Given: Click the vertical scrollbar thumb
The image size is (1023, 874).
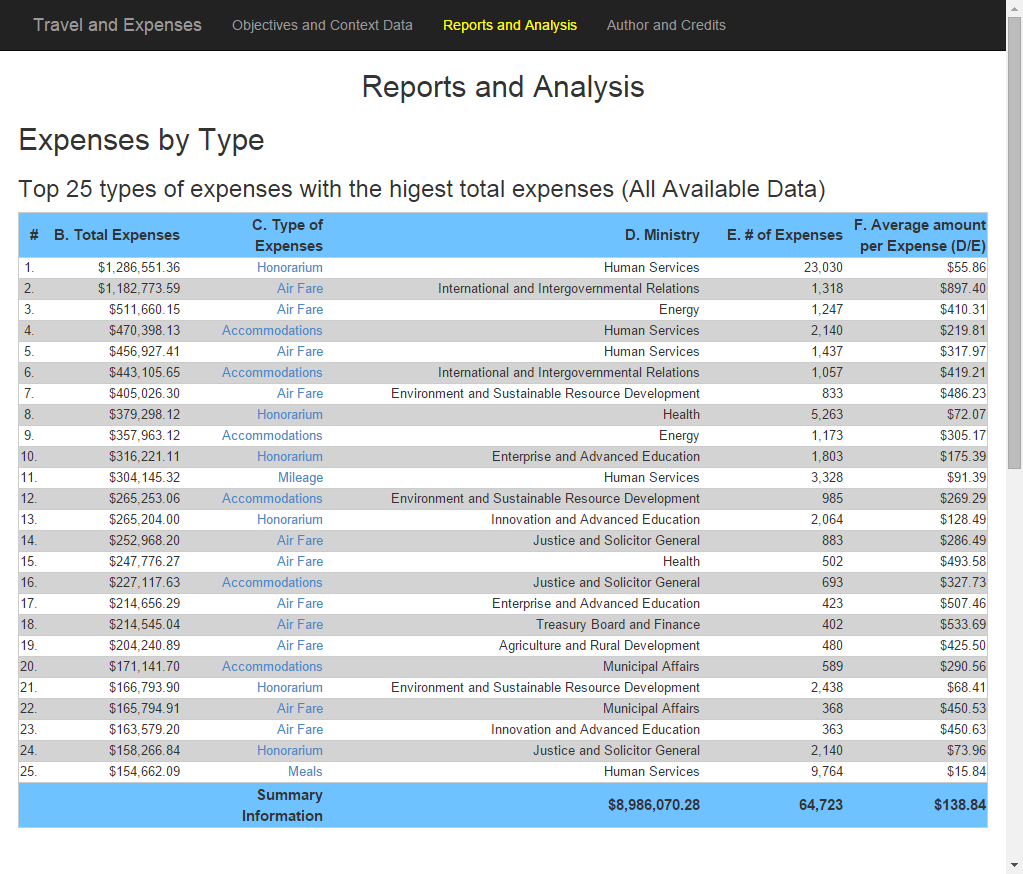Looking at the screenshot, I should pyautogui.click(x=1014, y=241).
